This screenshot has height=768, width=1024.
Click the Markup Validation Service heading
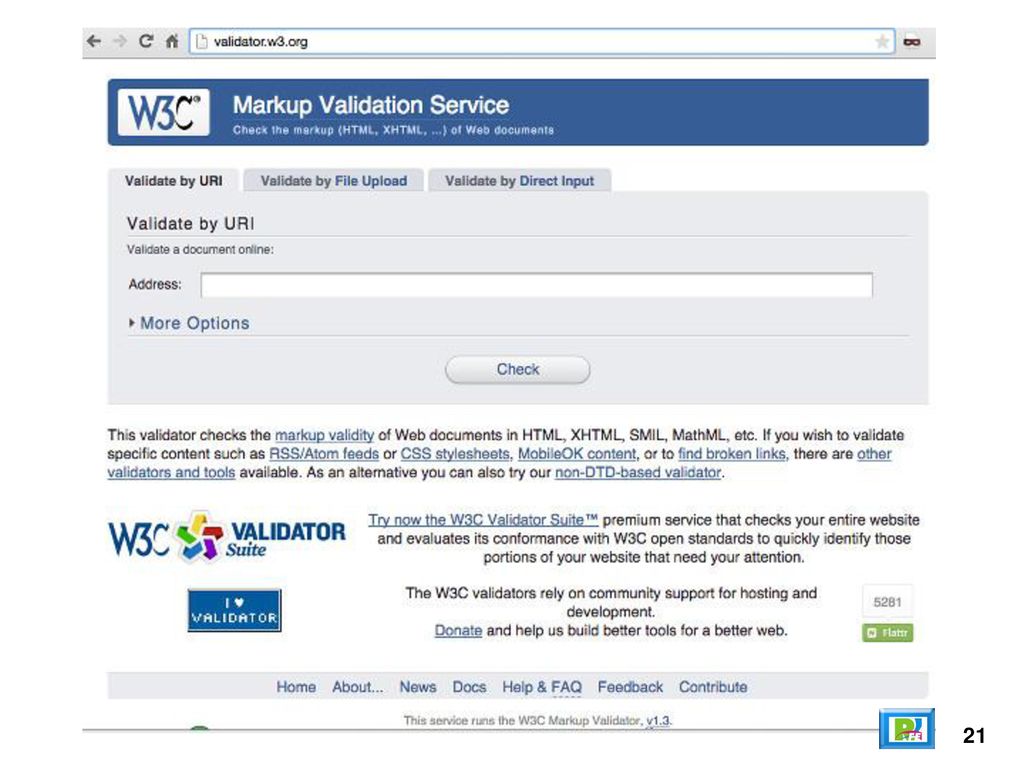tap(371, 105)
